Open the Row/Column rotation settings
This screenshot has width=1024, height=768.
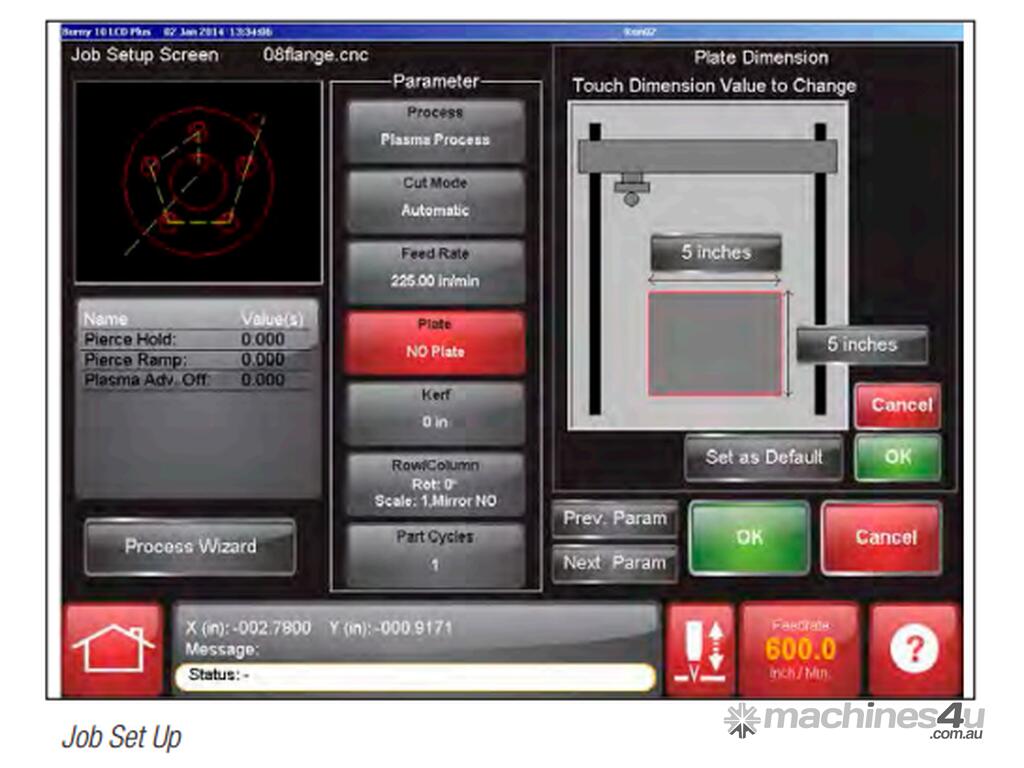(435, 483)
